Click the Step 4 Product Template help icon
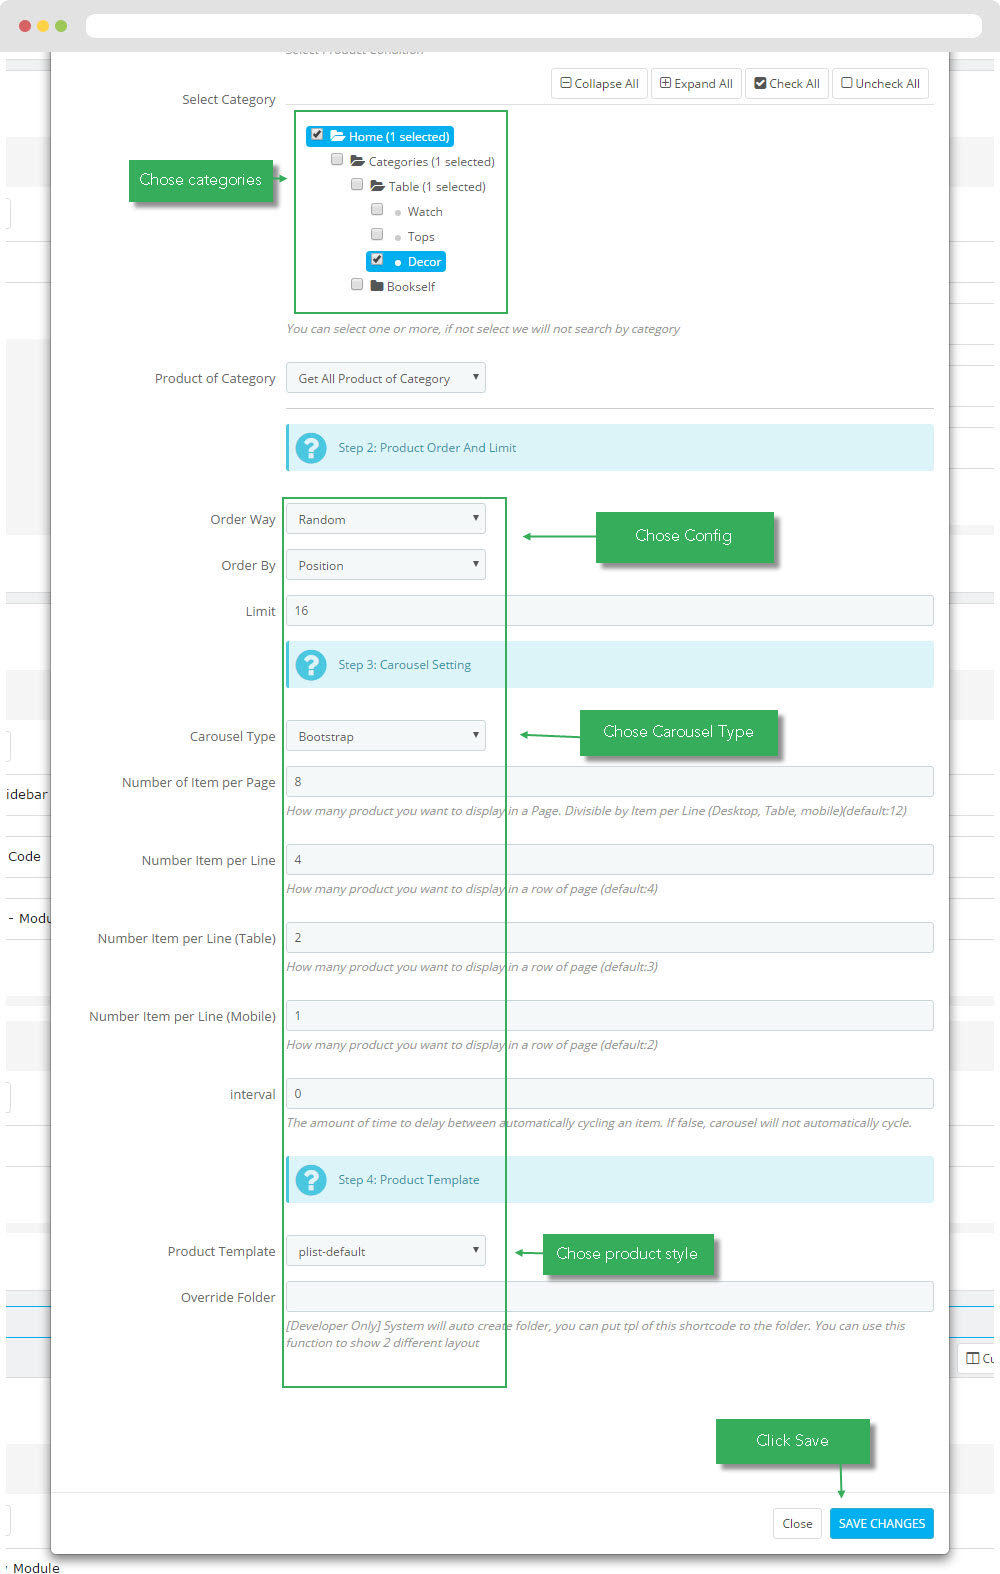This screenshot has height=1574, width=1000. click(x=311, y=1179)
